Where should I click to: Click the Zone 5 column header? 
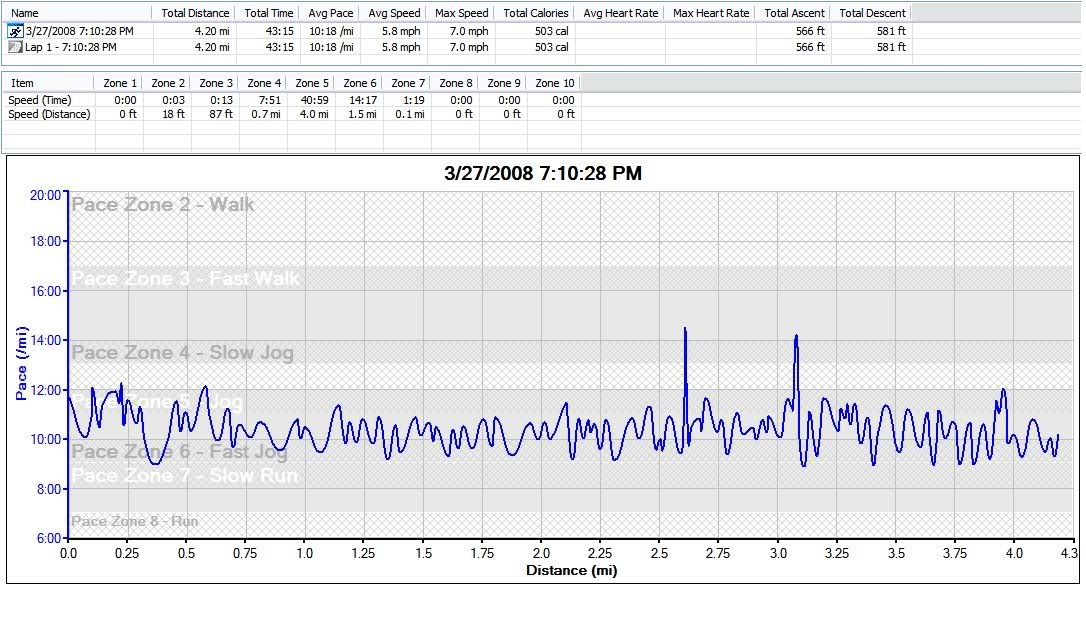(312, 83)
